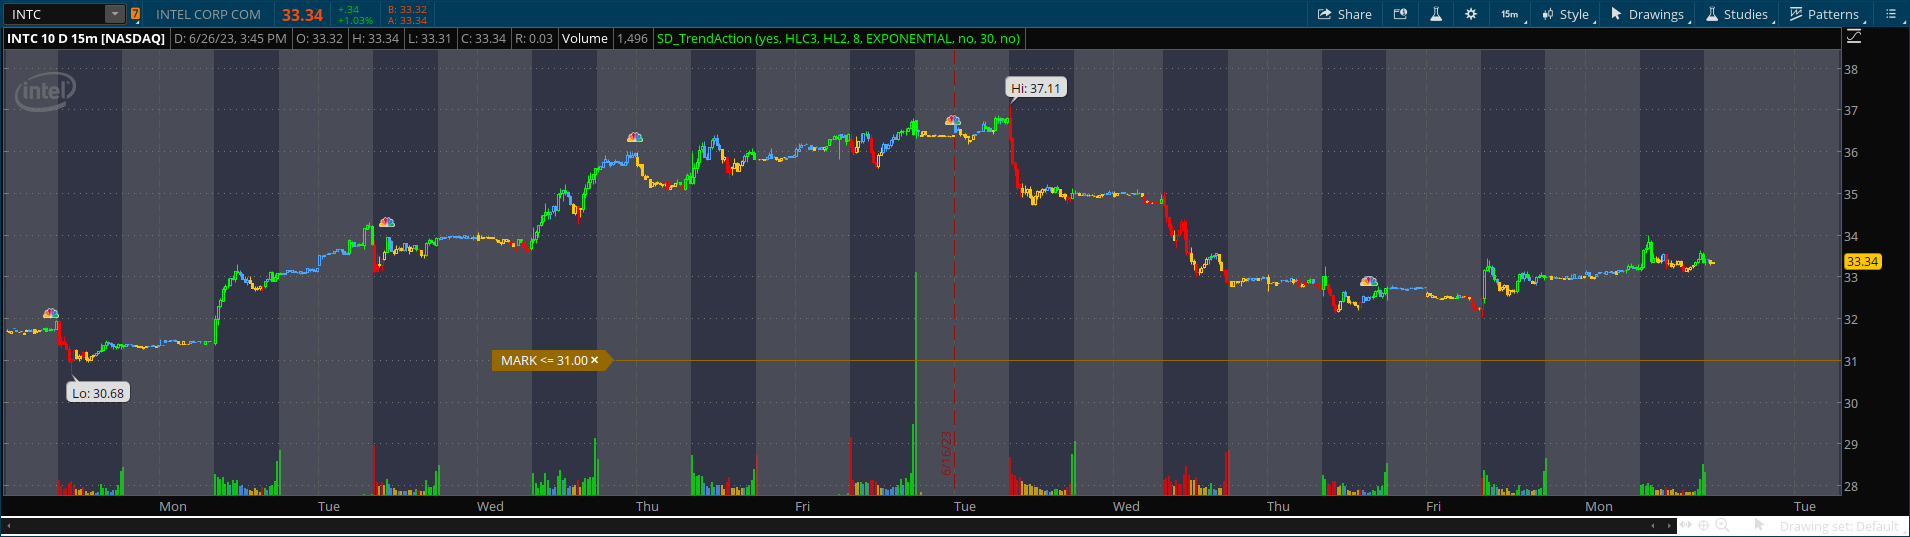Click the +1.03% change value
The height and width of the screenshot is (537, 1910).
[x=355, y=20]
